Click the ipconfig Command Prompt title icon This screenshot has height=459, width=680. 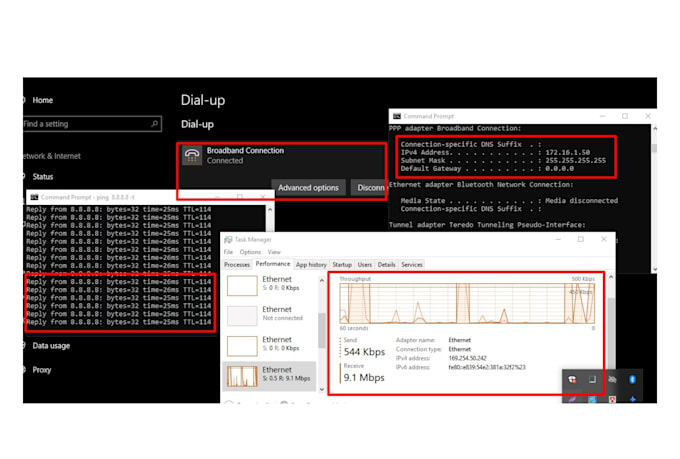[x=396, y=116]
